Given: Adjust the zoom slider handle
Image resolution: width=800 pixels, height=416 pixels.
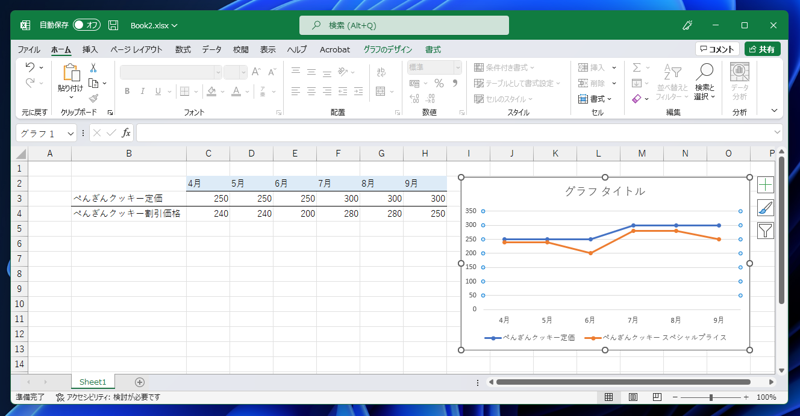Looking at the screenshot, I should pos(711,397).
